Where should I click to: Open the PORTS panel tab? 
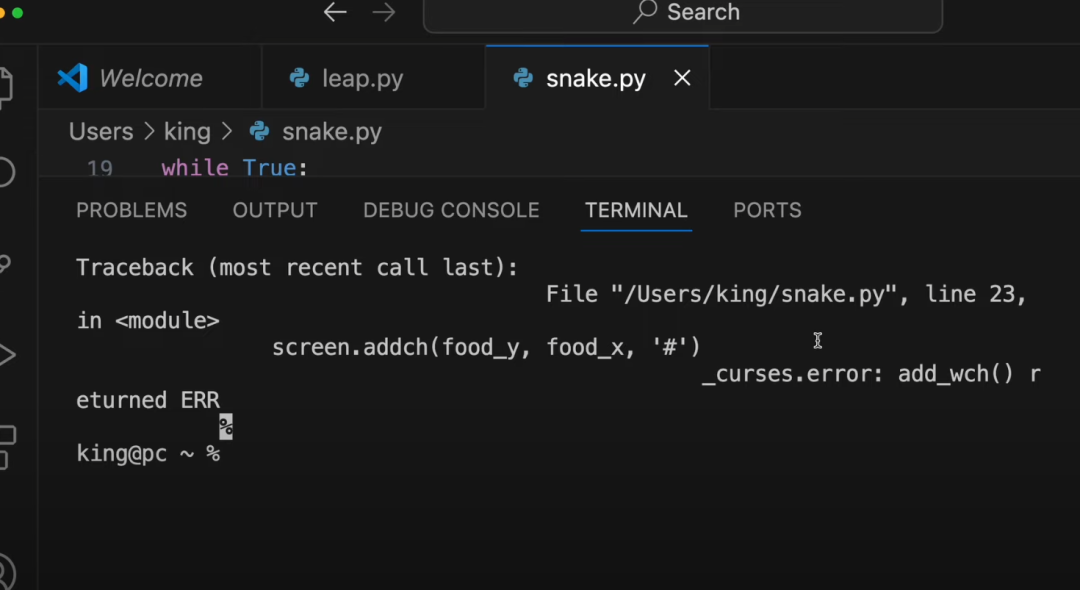point(767,210)
